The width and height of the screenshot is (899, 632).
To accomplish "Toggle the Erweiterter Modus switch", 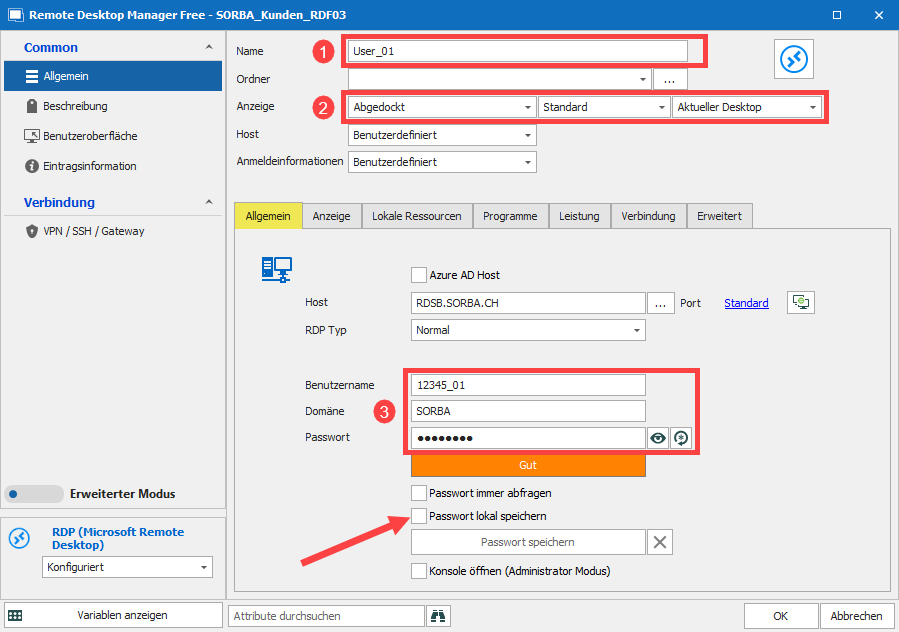I will 33,494.
